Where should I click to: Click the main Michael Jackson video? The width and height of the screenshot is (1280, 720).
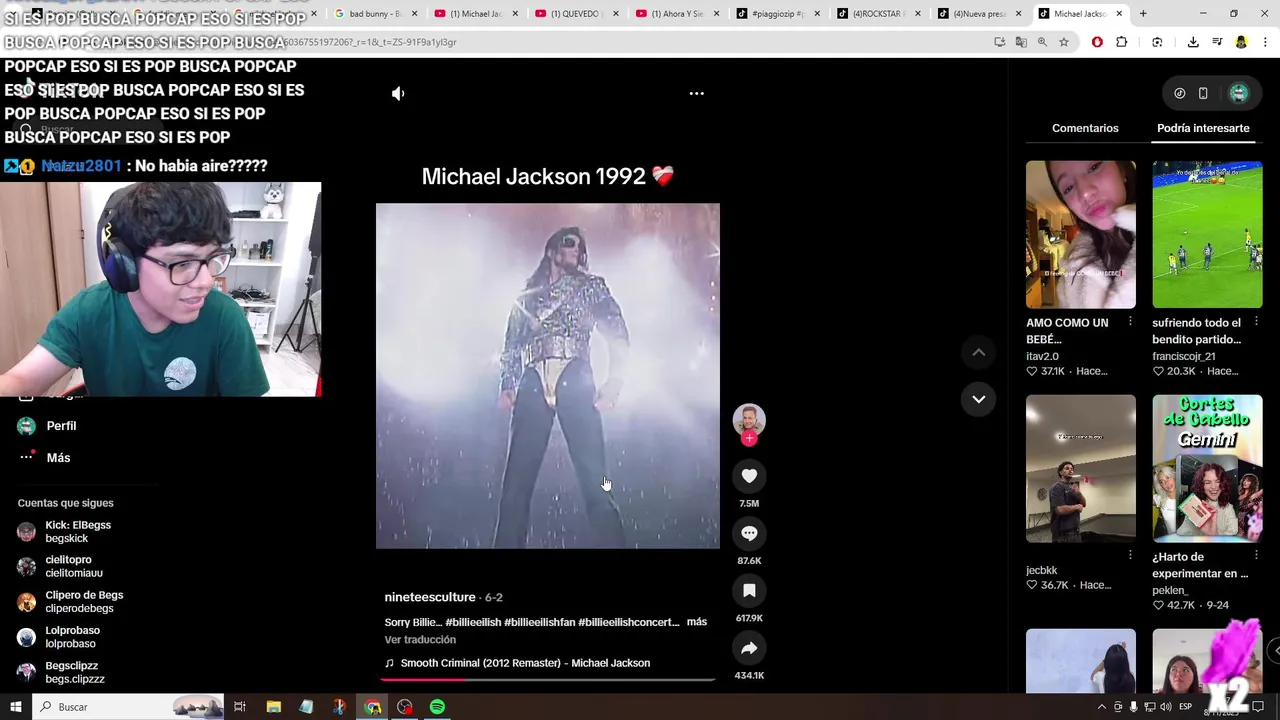click(547, 376)
